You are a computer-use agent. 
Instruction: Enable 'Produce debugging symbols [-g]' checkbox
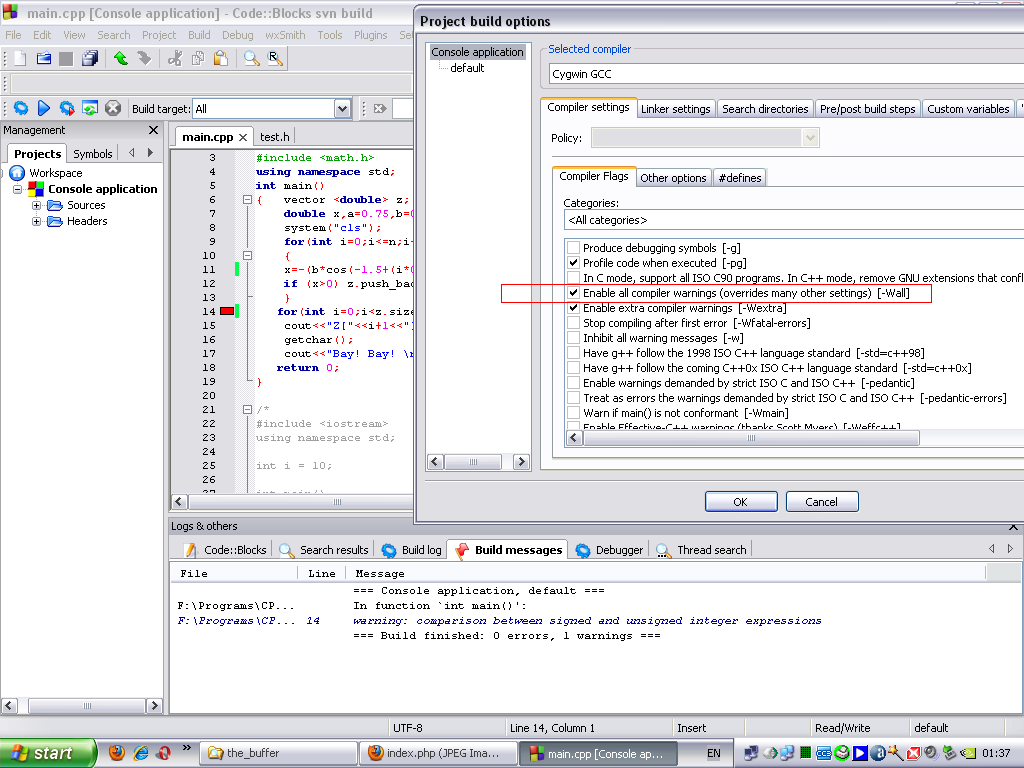pos(573,248)
